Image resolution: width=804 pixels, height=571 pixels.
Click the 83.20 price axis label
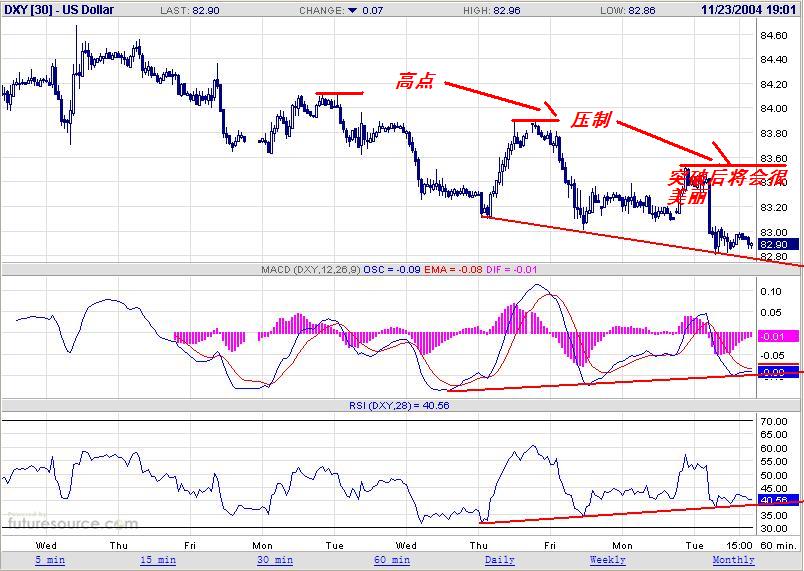click(773, 208)
